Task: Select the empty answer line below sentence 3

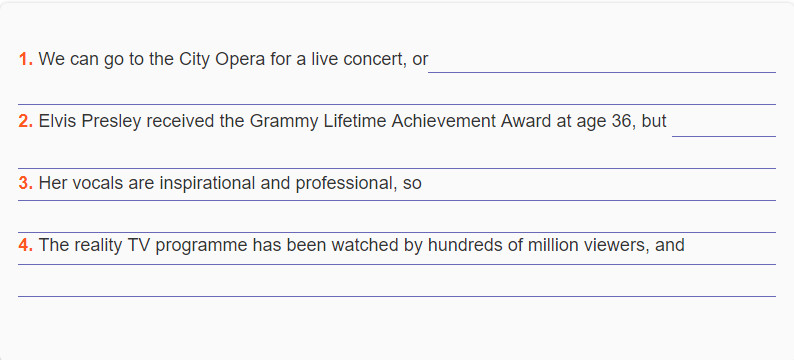Action: (x=397, y=222)
